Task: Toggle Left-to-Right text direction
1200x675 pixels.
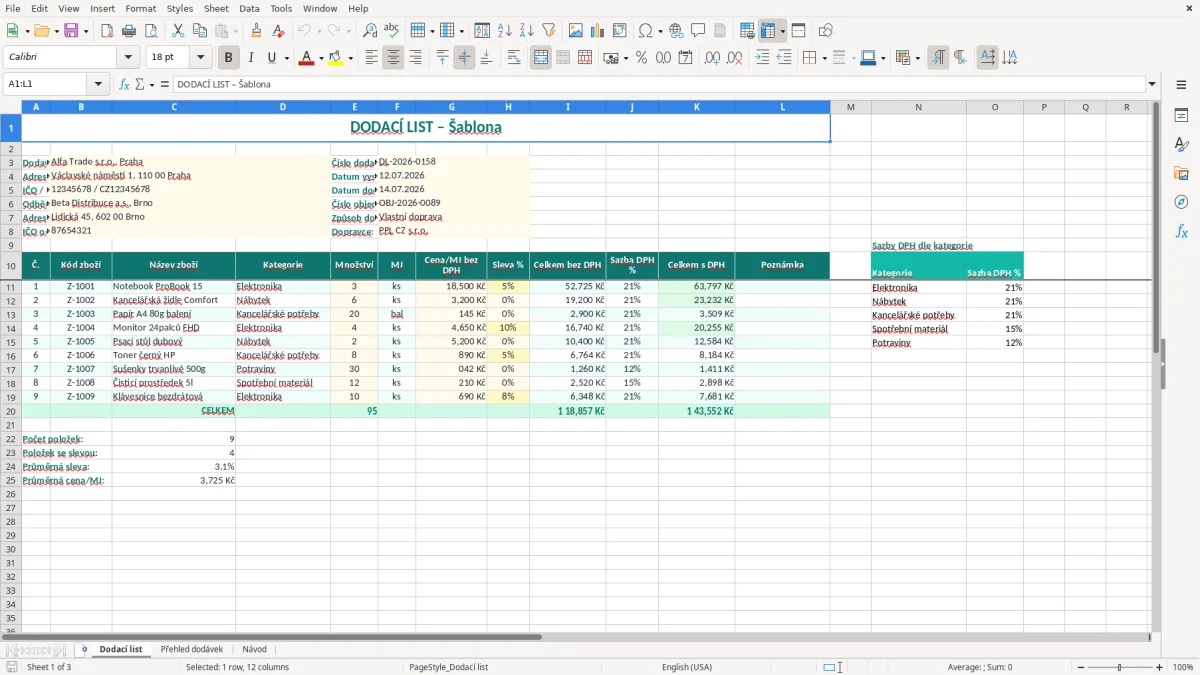Action: [938, 58]
